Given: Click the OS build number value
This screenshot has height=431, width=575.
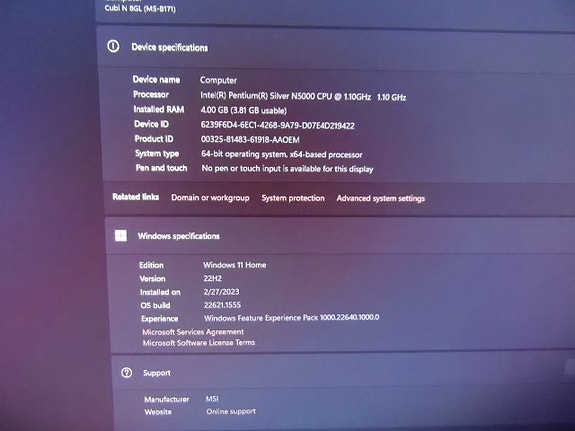Looking at the screenshot, I should click(x=222, y=305).
